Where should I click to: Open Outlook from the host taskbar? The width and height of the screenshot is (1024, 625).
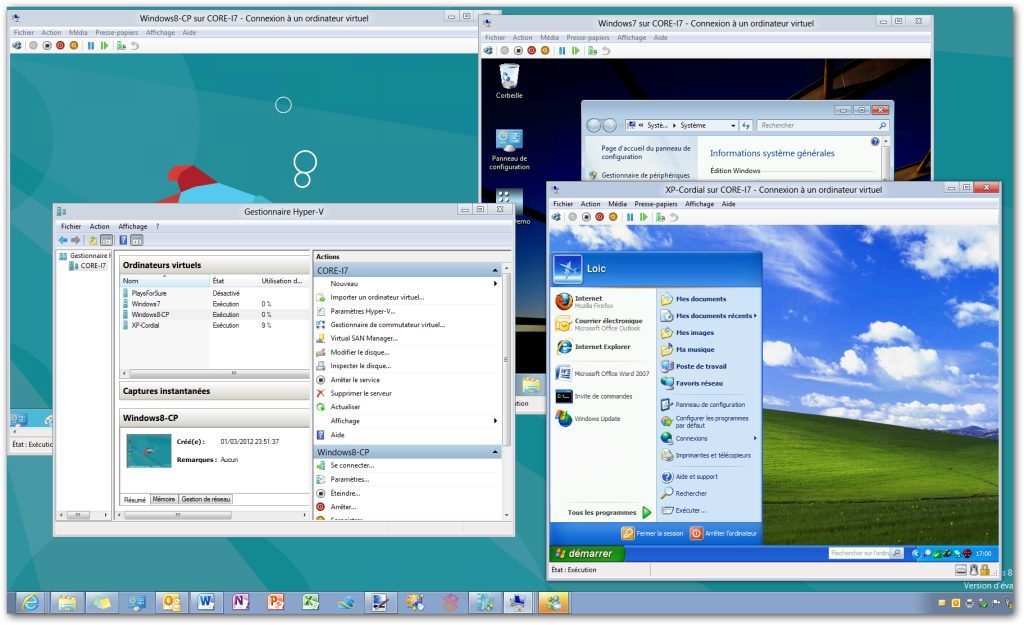[170, 603]
